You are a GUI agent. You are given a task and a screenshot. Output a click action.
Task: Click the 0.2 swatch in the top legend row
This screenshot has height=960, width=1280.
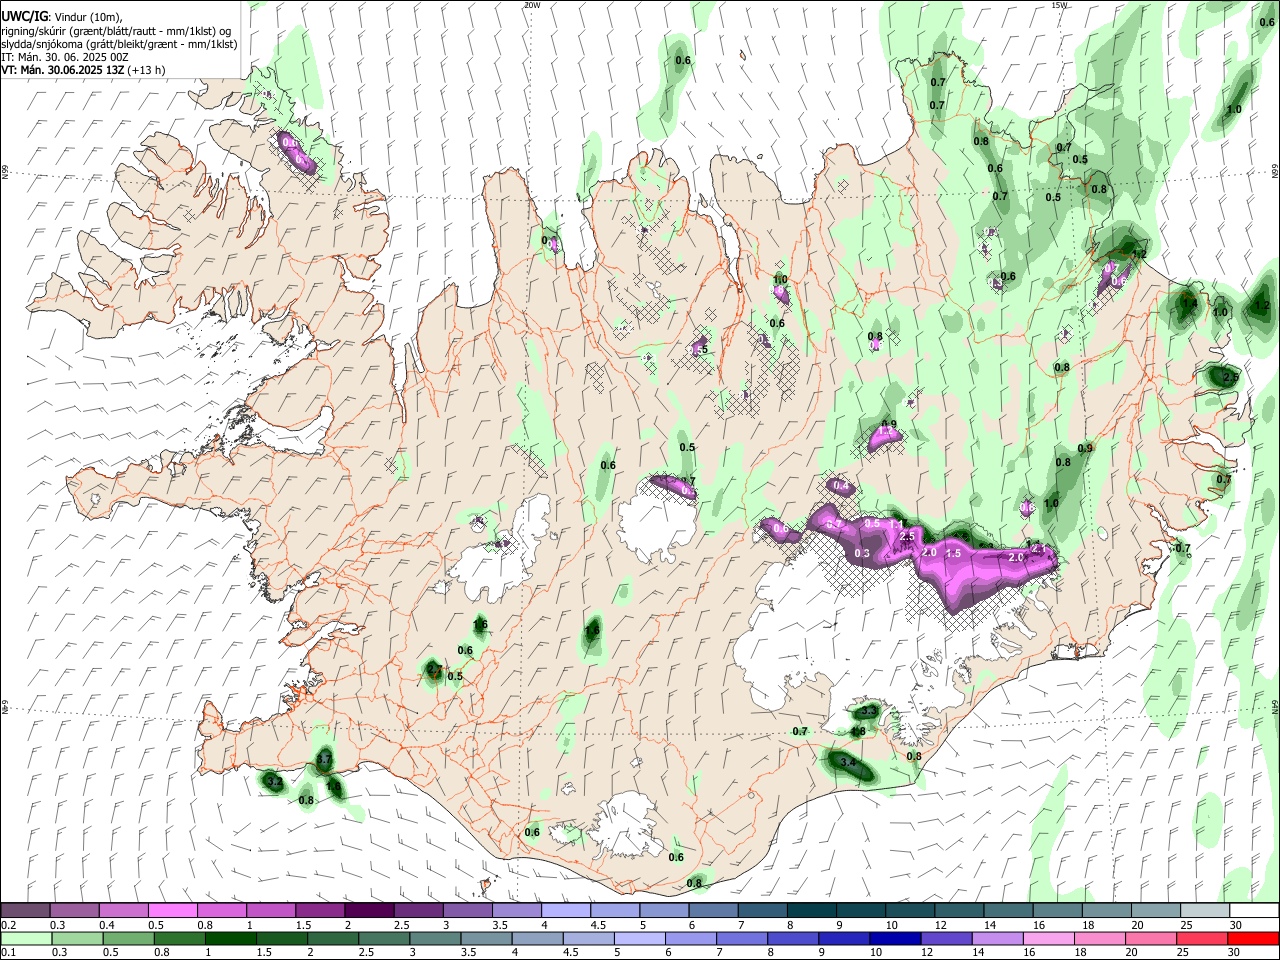25,911
